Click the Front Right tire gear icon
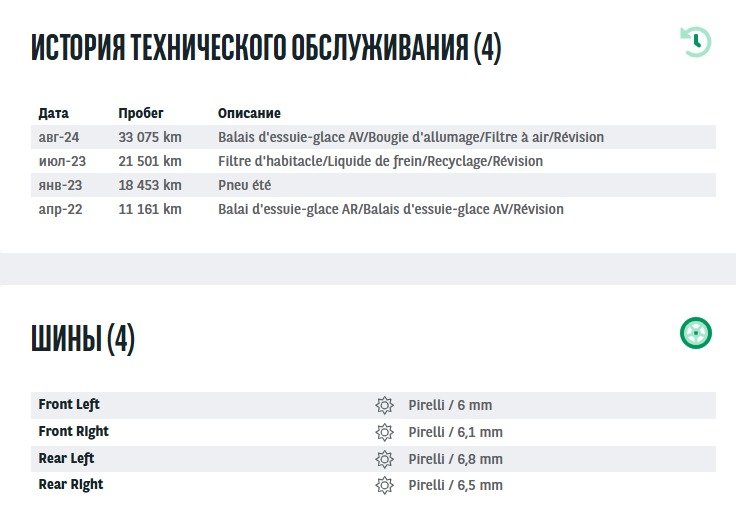 pyautogui.click(x=384, y=432)
